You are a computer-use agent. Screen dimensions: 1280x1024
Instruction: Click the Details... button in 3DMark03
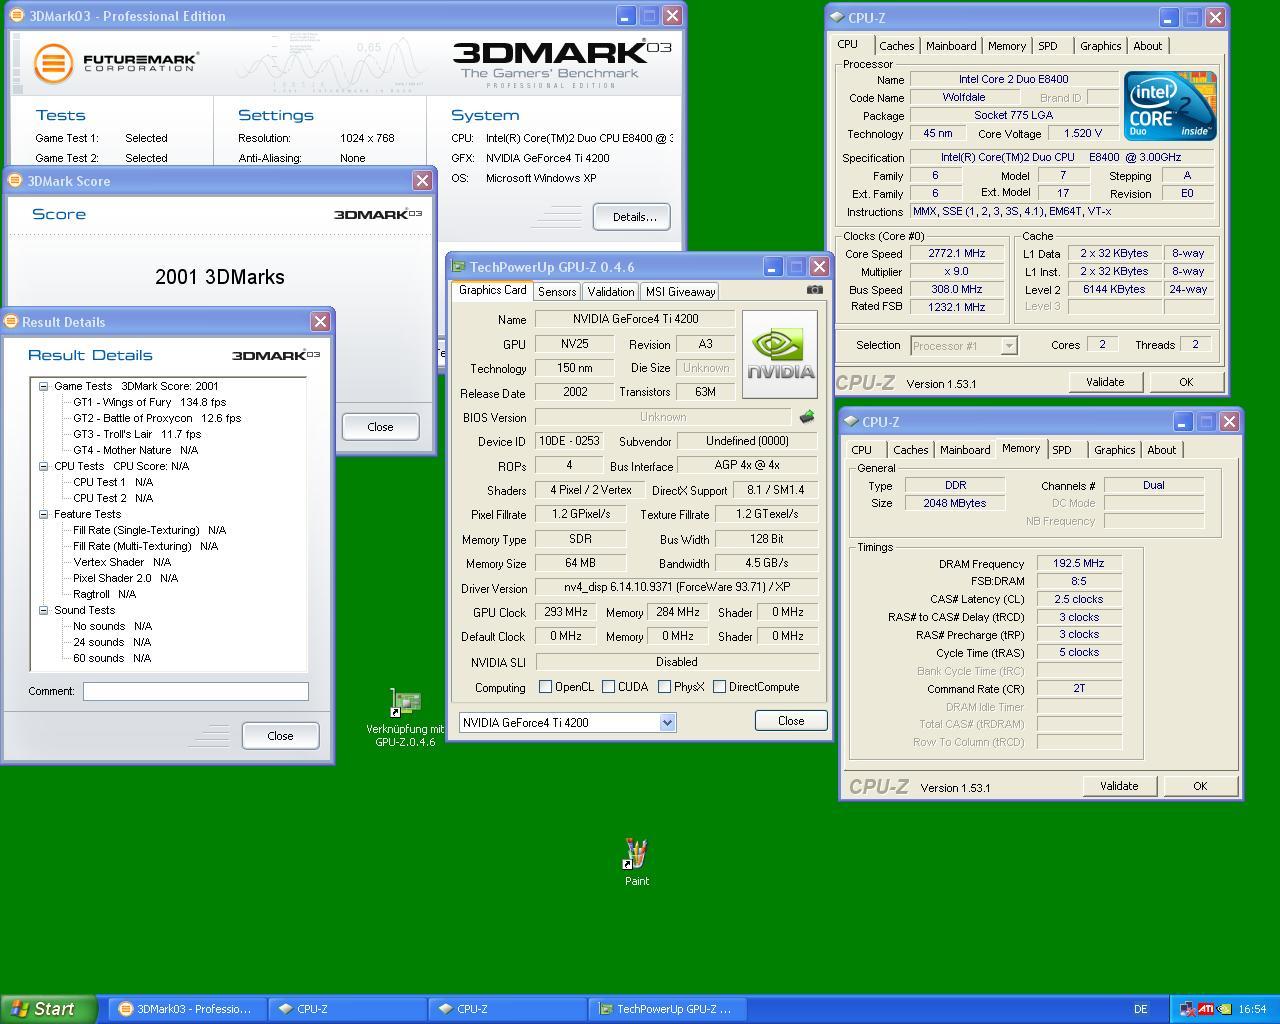[x=631, y=216]
